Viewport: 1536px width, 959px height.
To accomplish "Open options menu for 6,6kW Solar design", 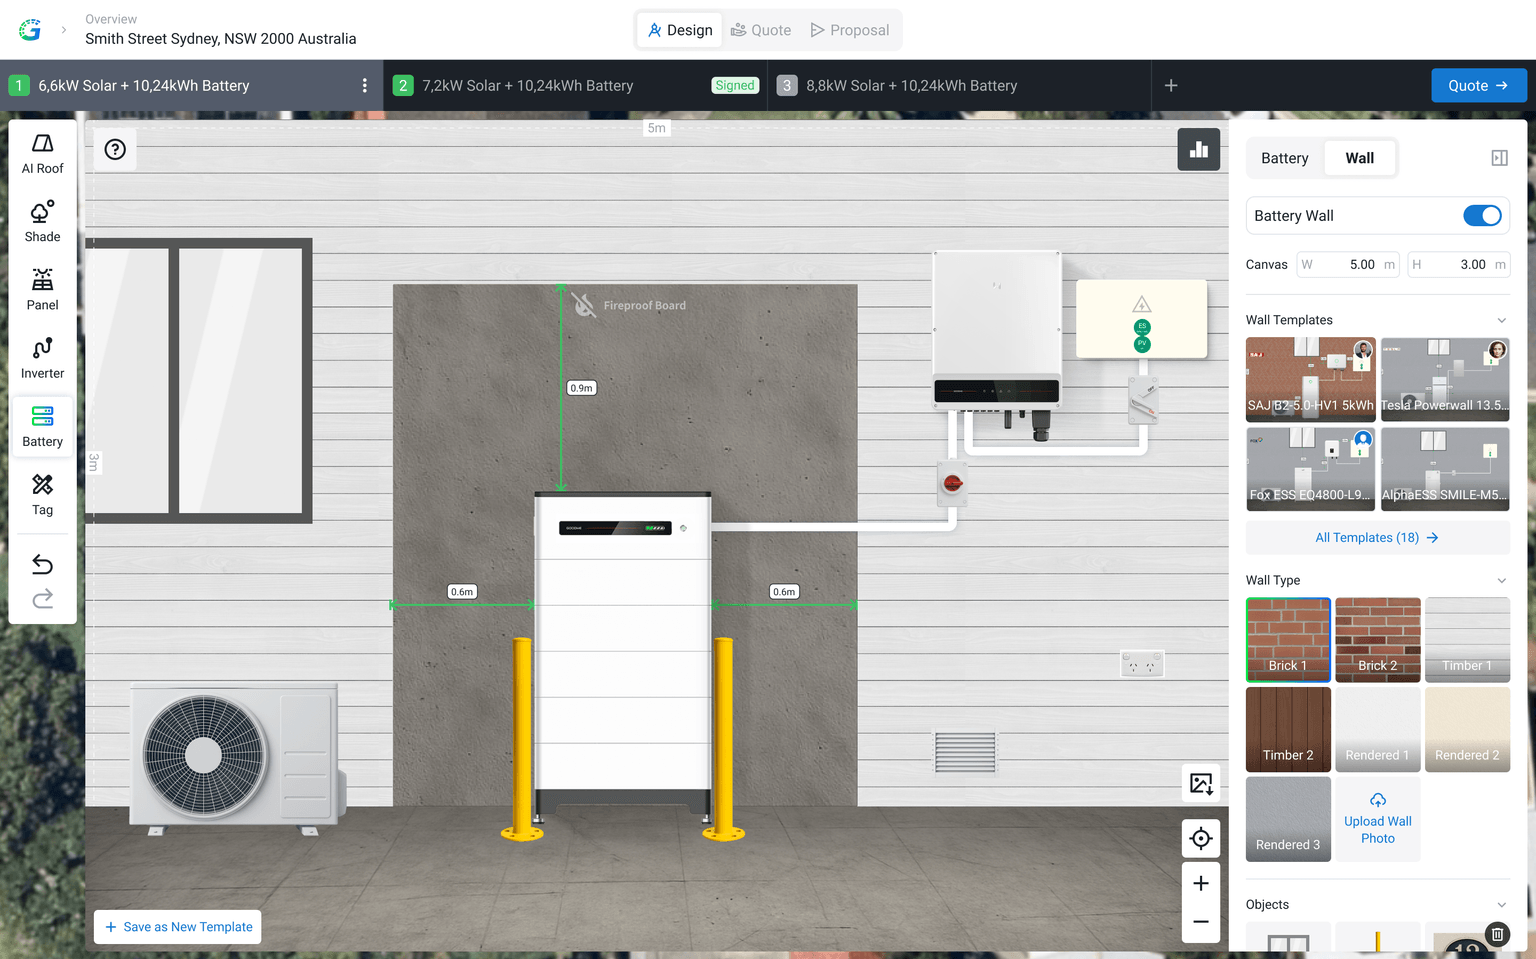I will pos(365,86).
